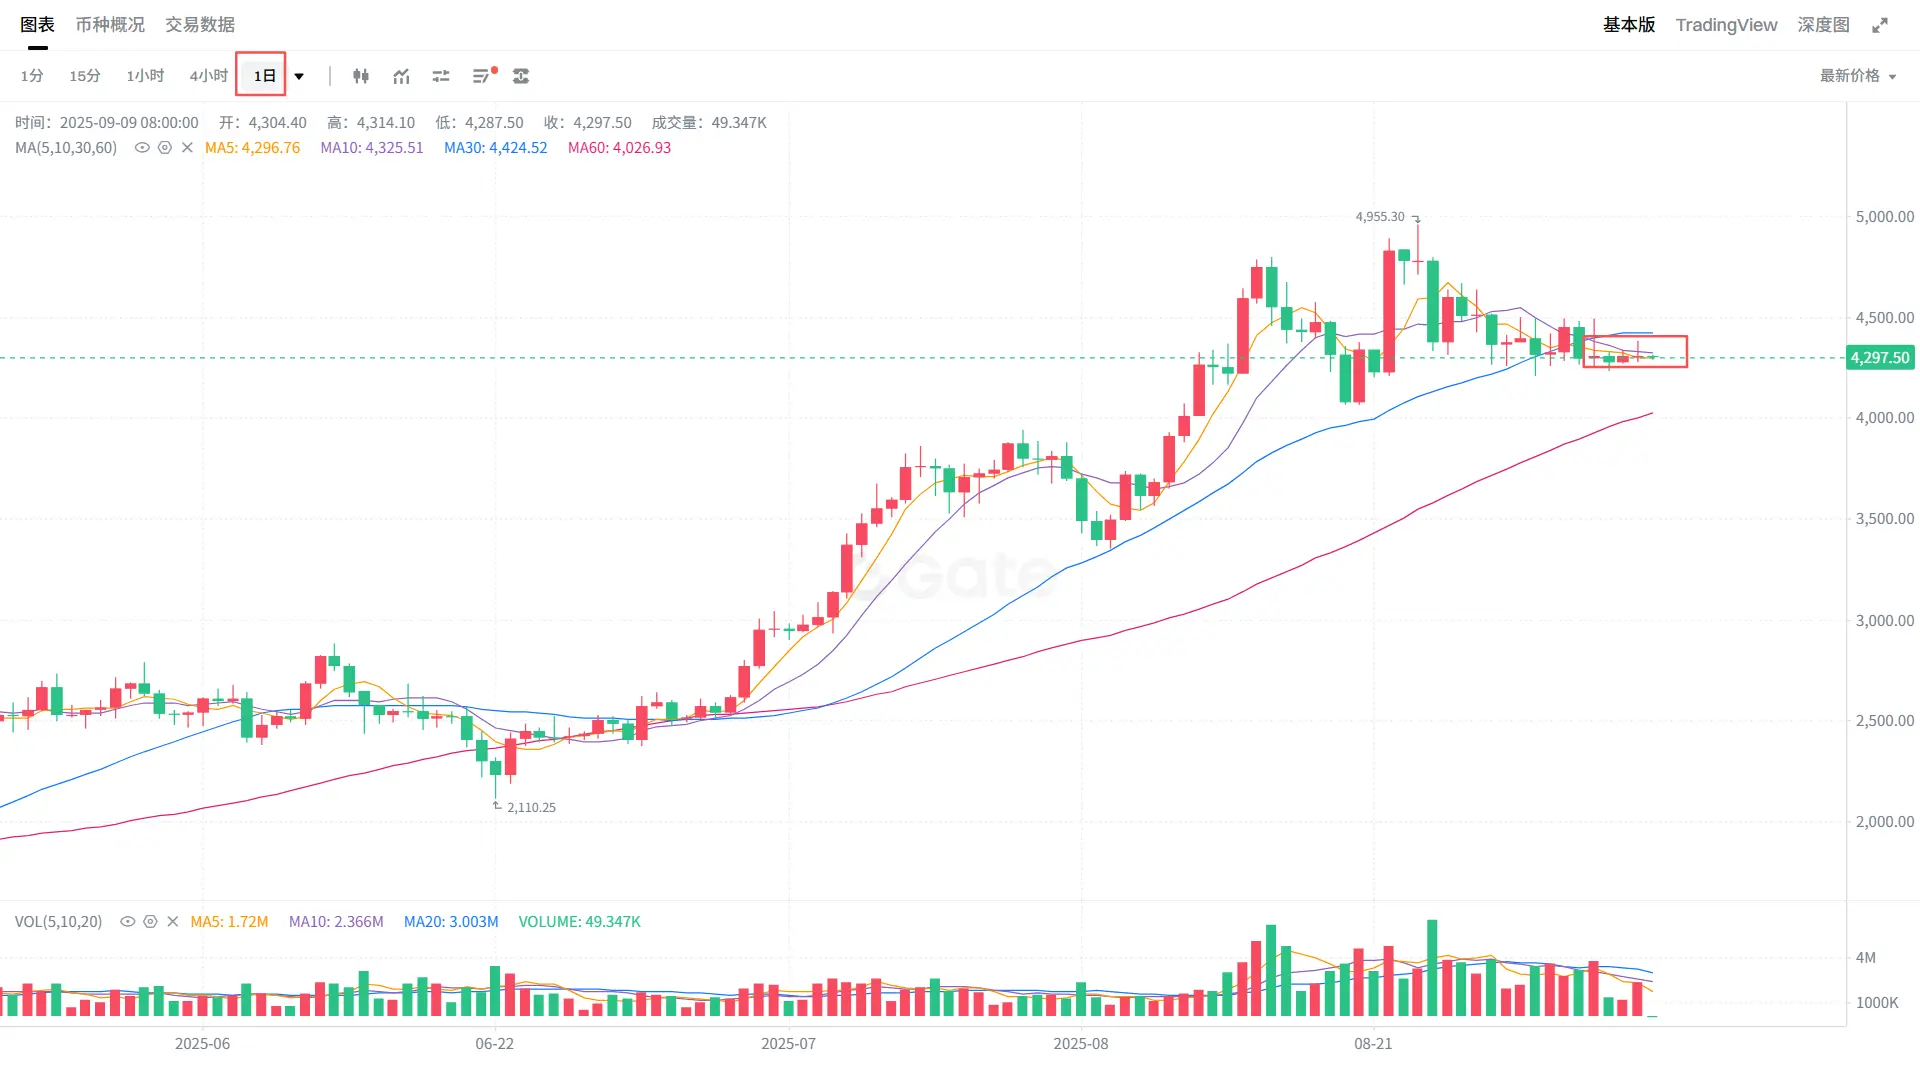Click the MA(5,10,30,60) indicator label
Screen dimensions: 1920x1080
66,148
